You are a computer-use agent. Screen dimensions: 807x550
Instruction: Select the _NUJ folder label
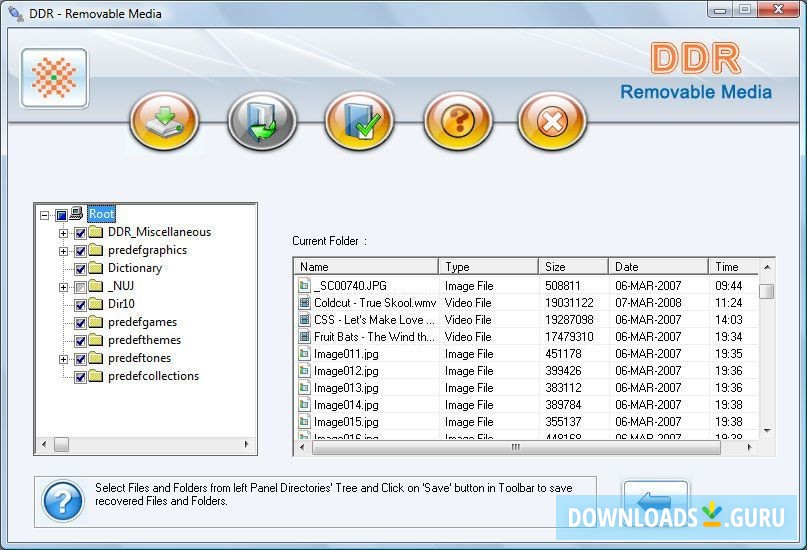click(121, 286)
